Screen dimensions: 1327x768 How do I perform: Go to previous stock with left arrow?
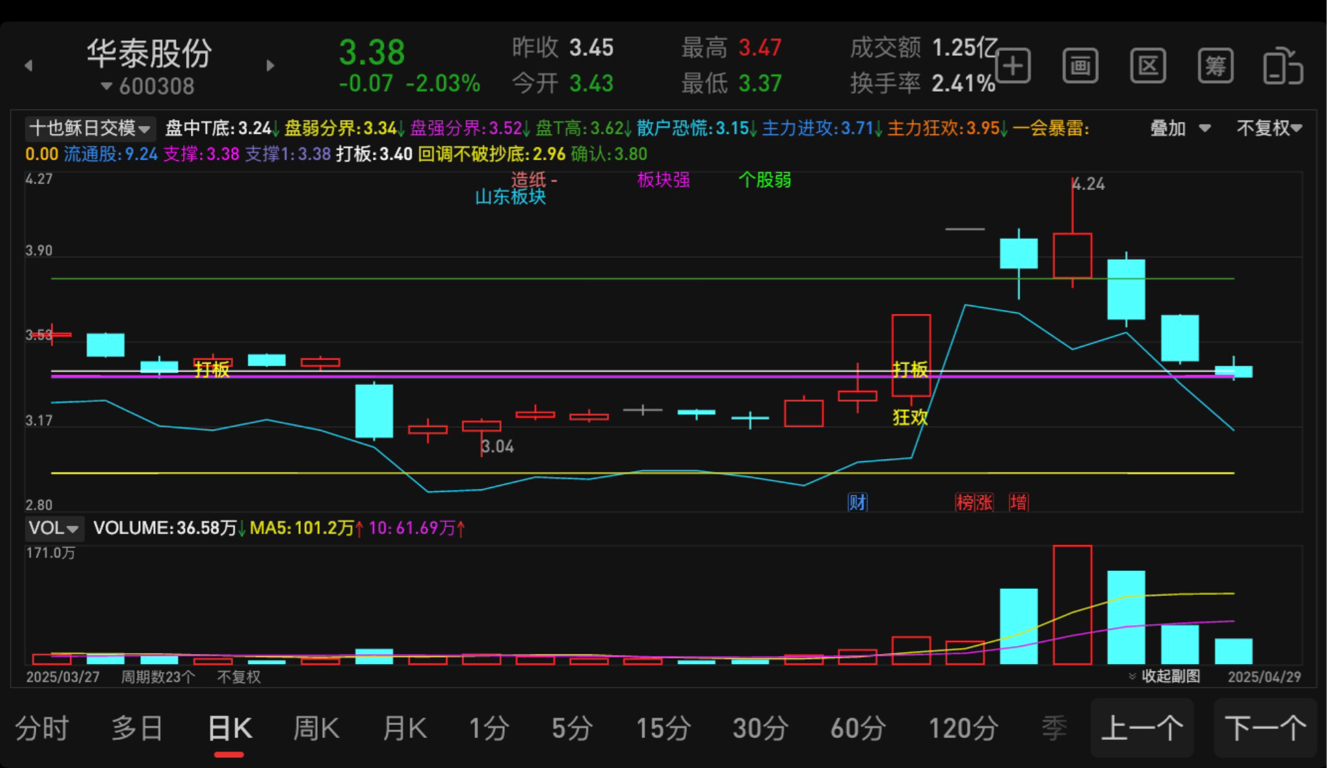click(28, 66)
